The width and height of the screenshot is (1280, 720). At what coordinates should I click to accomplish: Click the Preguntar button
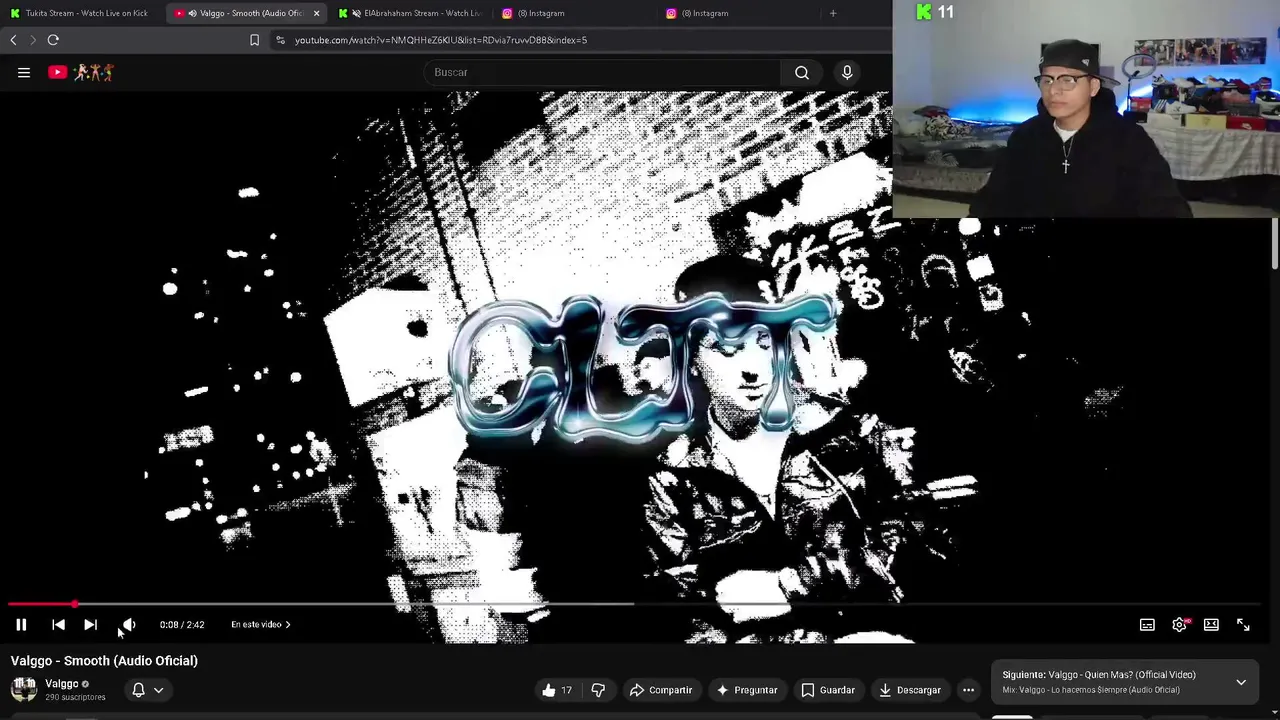(746, 690)
